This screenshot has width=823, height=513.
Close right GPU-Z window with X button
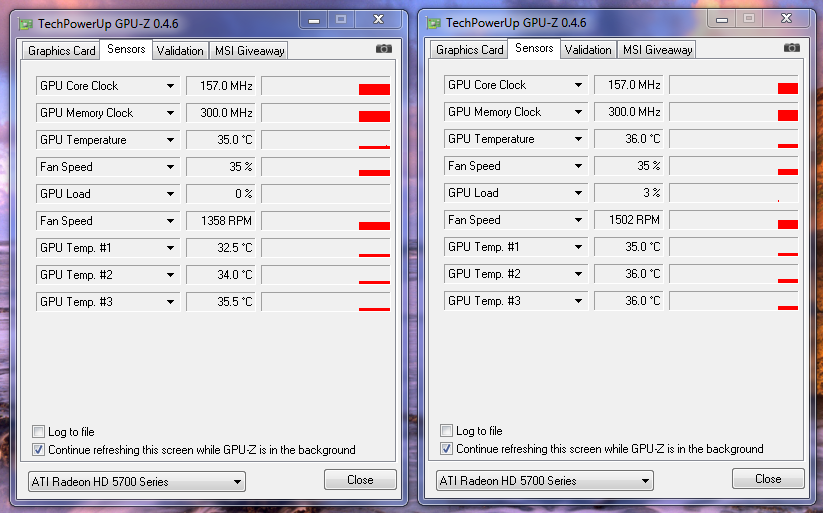tap(786, 18)
